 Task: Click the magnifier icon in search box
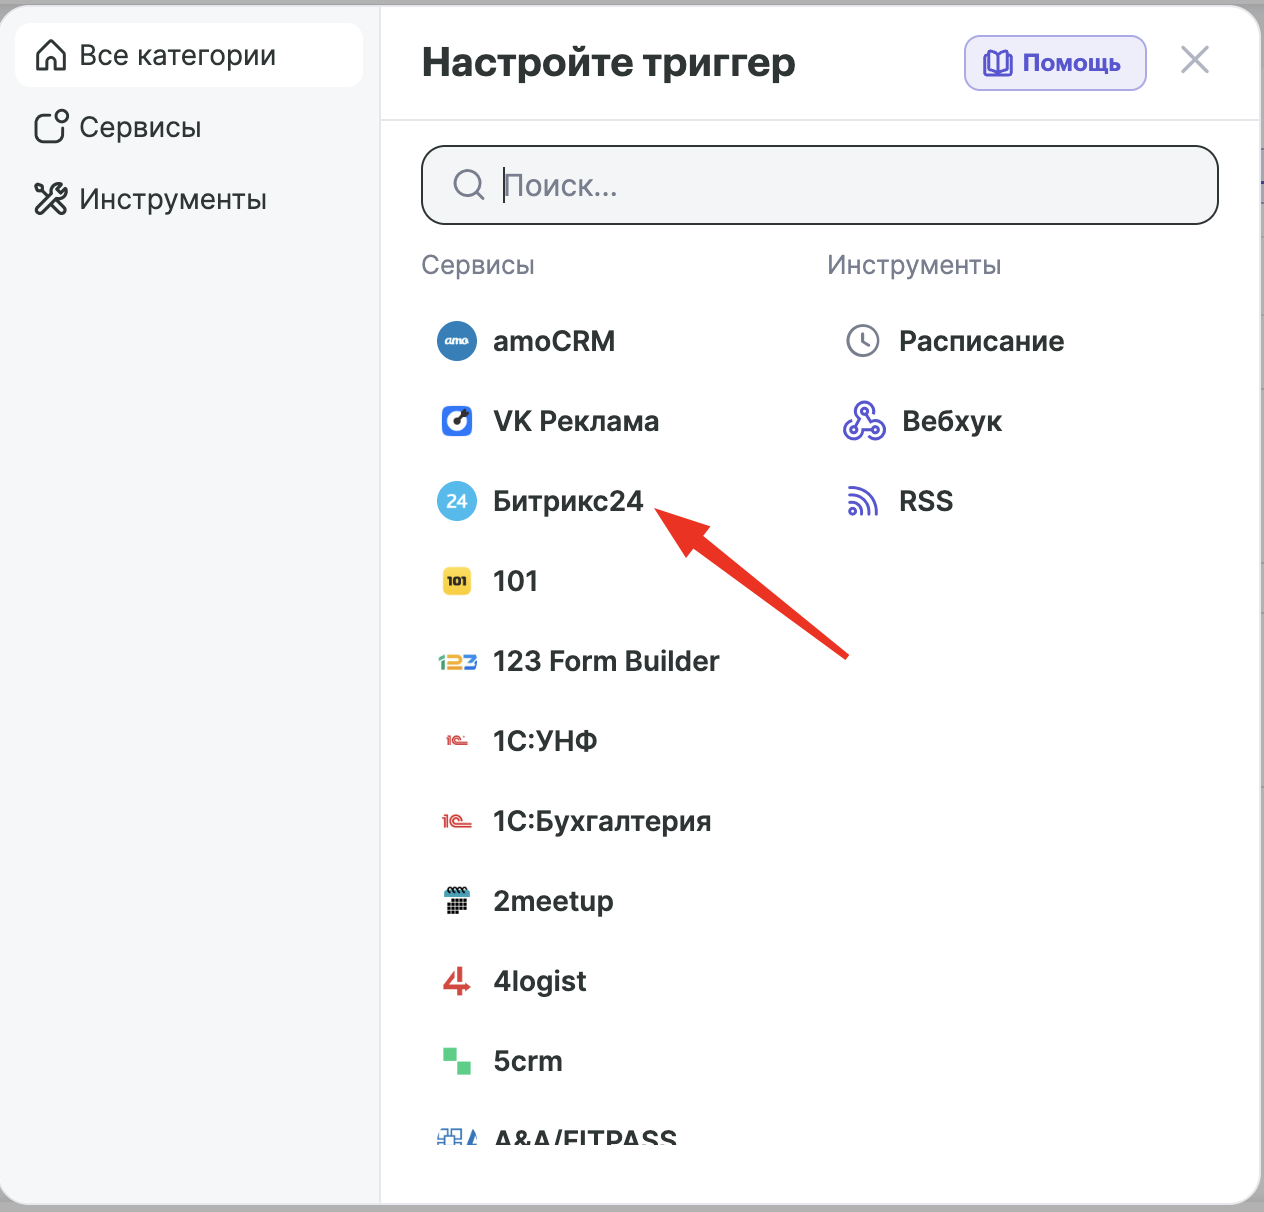point(469,184)
